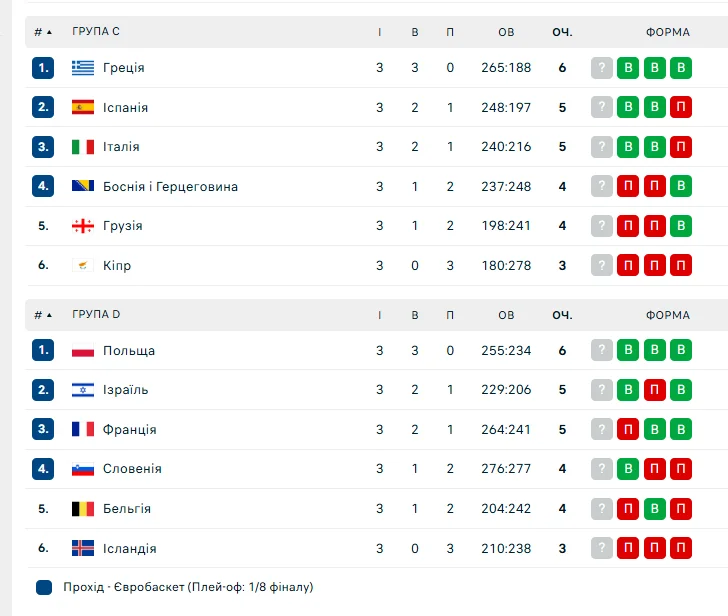Image resolution: width=728 pixels, height=616 pixels.
Task: Click Greece's most recent win form badge
Action: [x=628, y=68]
